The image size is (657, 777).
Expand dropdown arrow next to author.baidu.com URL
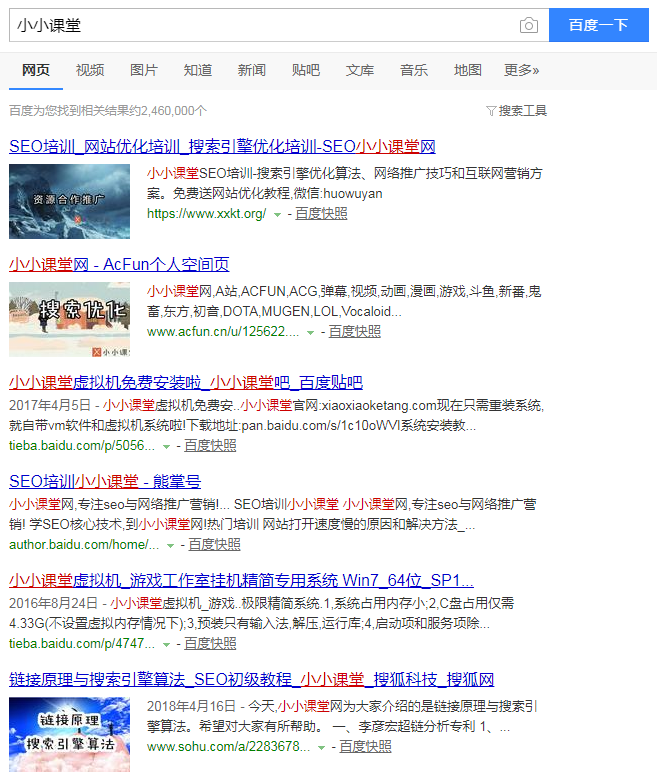[170, 546]
